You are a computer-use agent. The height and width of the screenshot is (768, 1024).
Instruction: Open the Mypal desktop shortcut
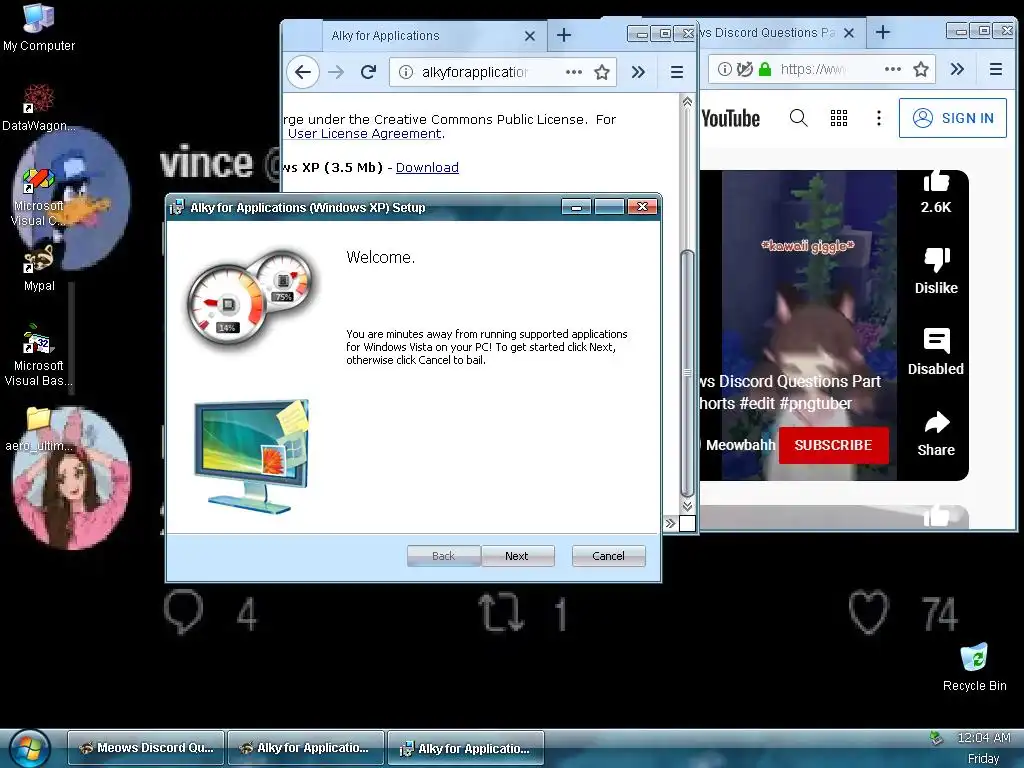(39, 268)
